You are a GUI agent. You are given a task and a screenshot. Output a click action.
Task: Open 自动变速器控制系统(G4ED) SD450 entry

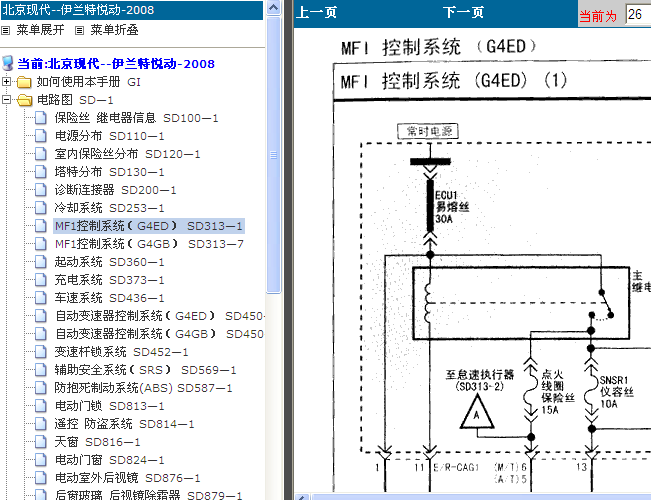[159, 316]
